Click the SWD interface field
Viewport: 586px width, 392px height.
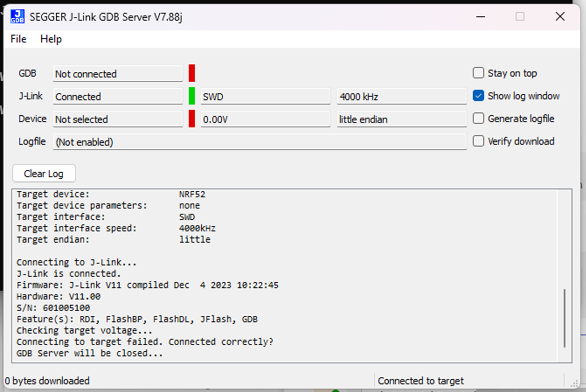pos(265,96)
